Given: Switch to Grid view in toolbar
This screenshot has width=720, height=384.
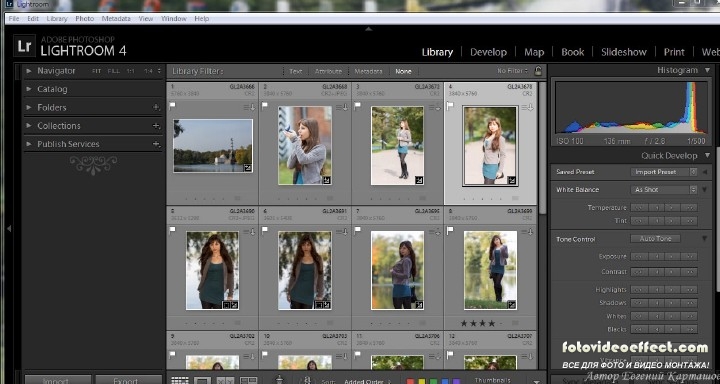Looking at the screenshot, I should pos(180,380).
